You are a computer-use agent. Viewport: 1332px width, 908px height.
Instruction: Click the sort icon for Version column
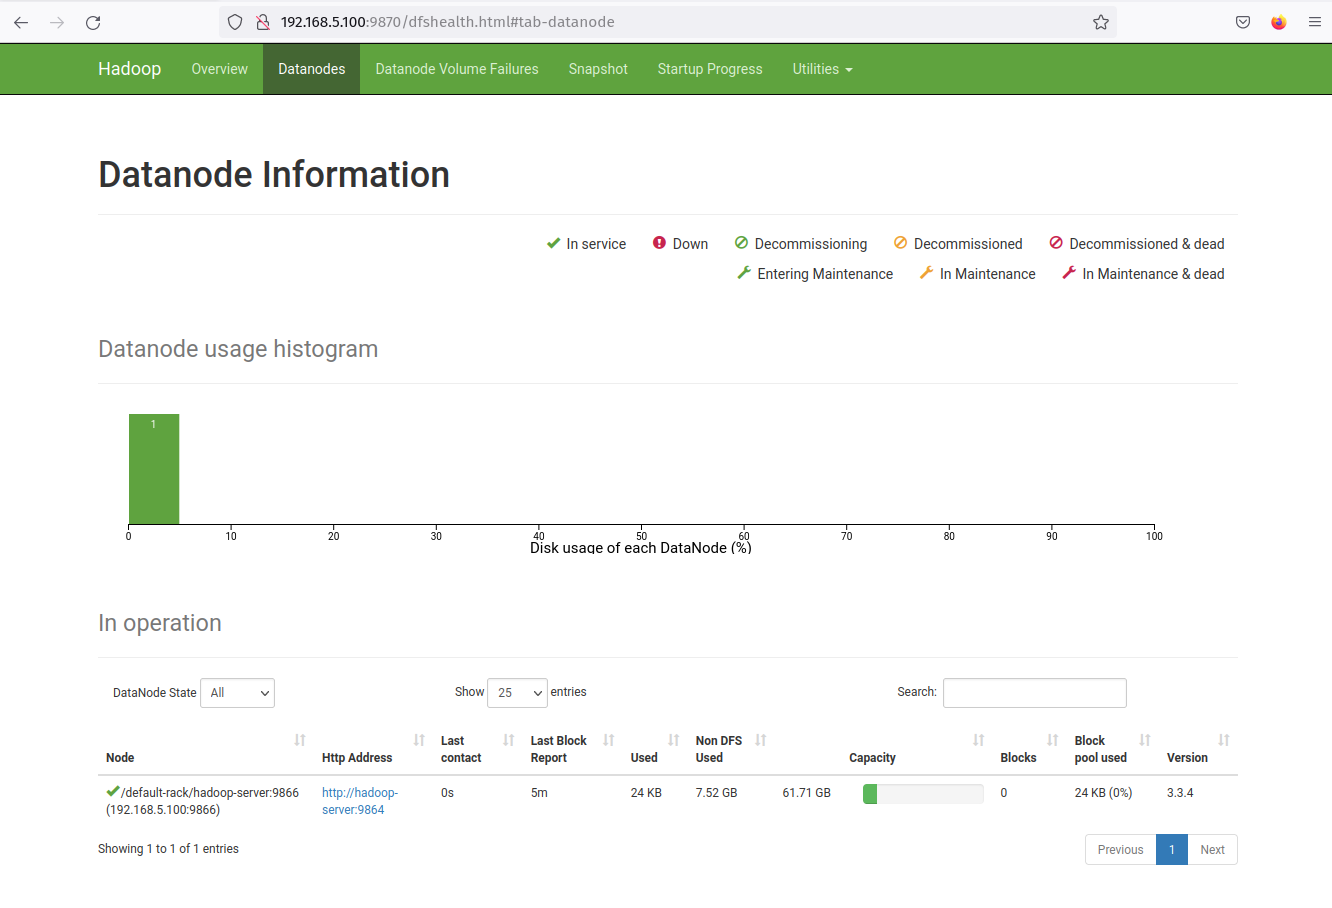1223,740
